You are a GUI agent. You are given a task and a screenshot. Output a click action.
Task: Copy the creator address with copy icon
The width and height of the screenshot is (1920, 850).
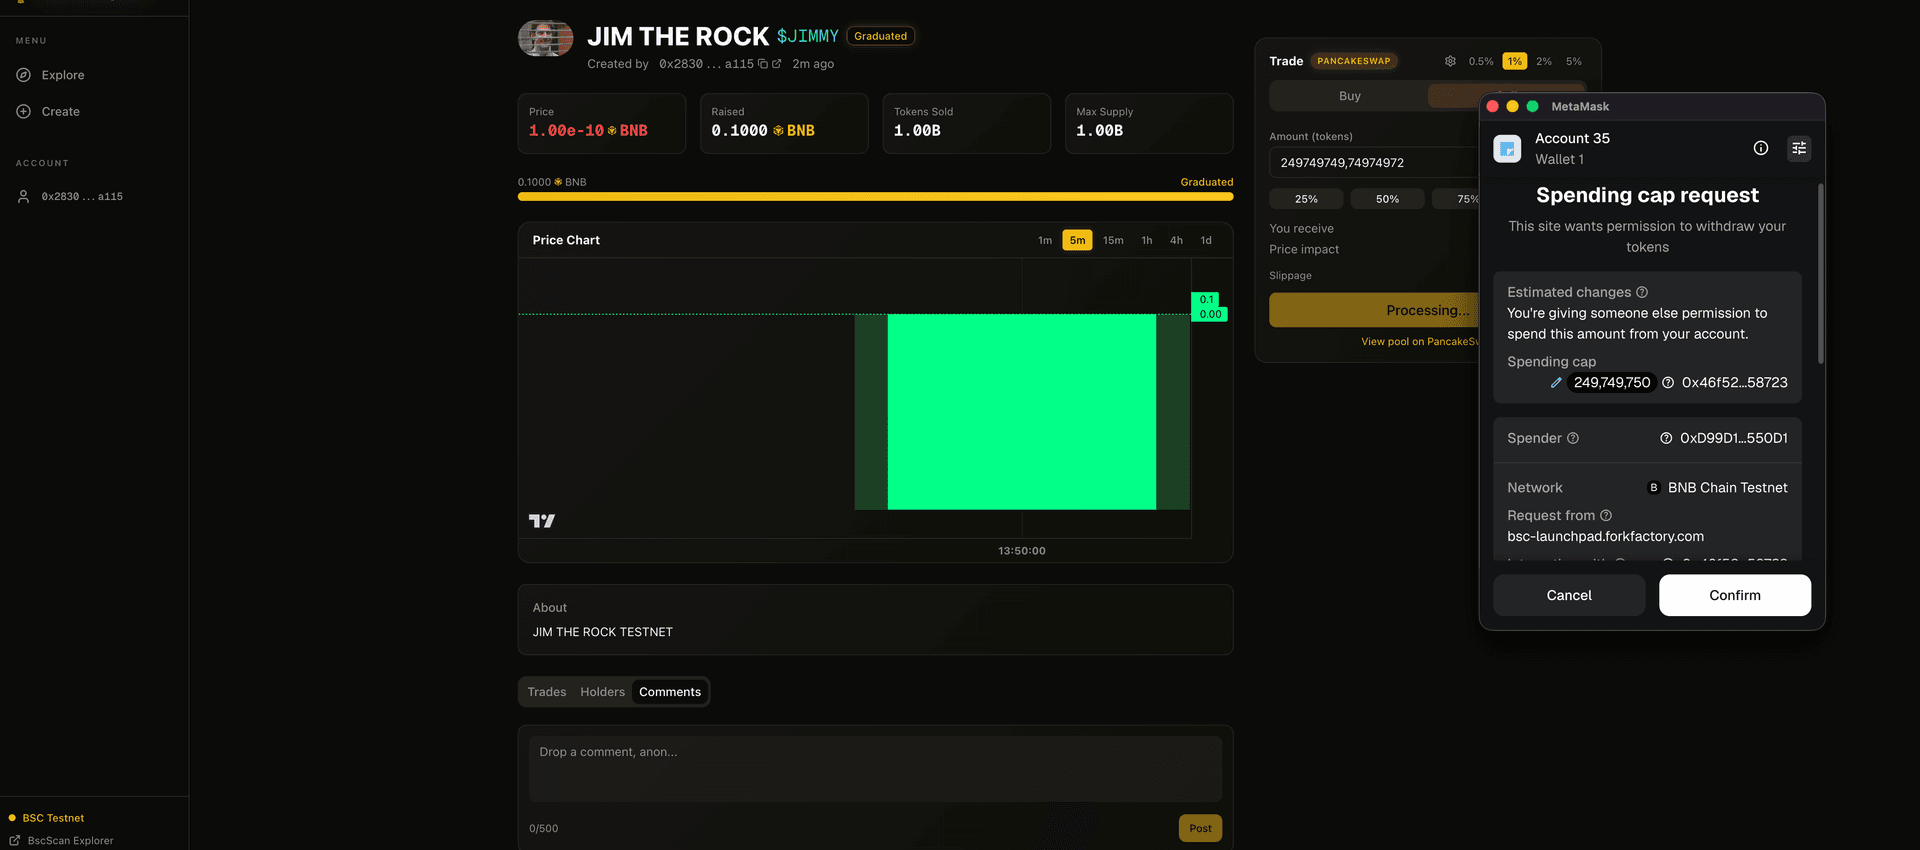click(x=763, y=64)
